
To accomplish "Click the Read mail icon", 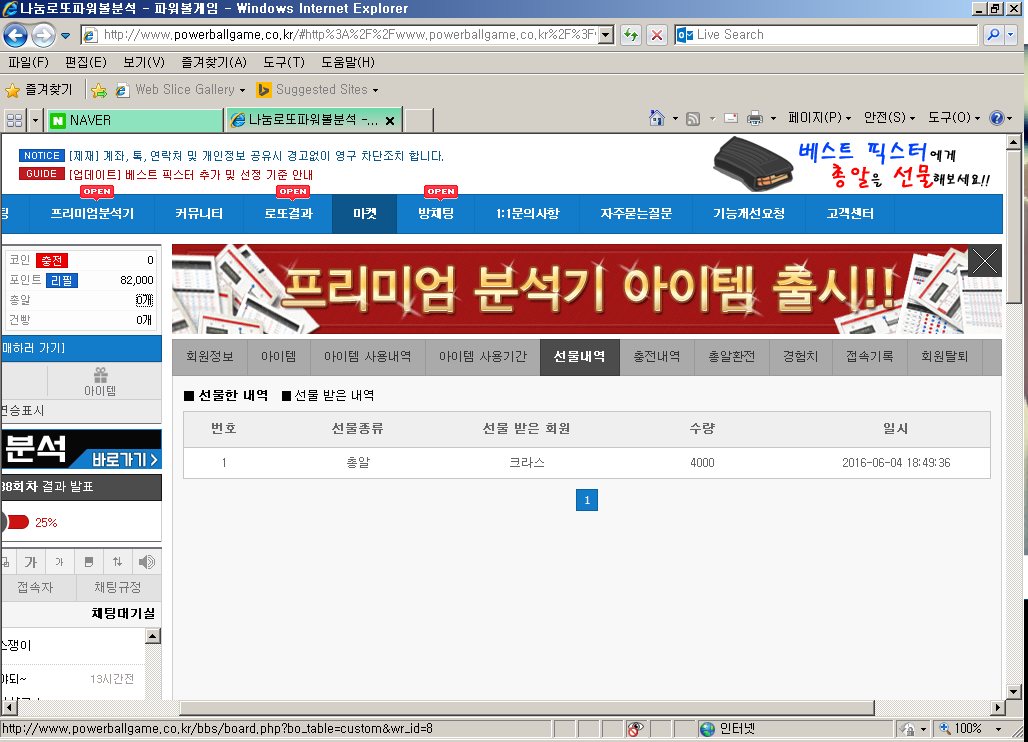I will [x=731, y=119].
